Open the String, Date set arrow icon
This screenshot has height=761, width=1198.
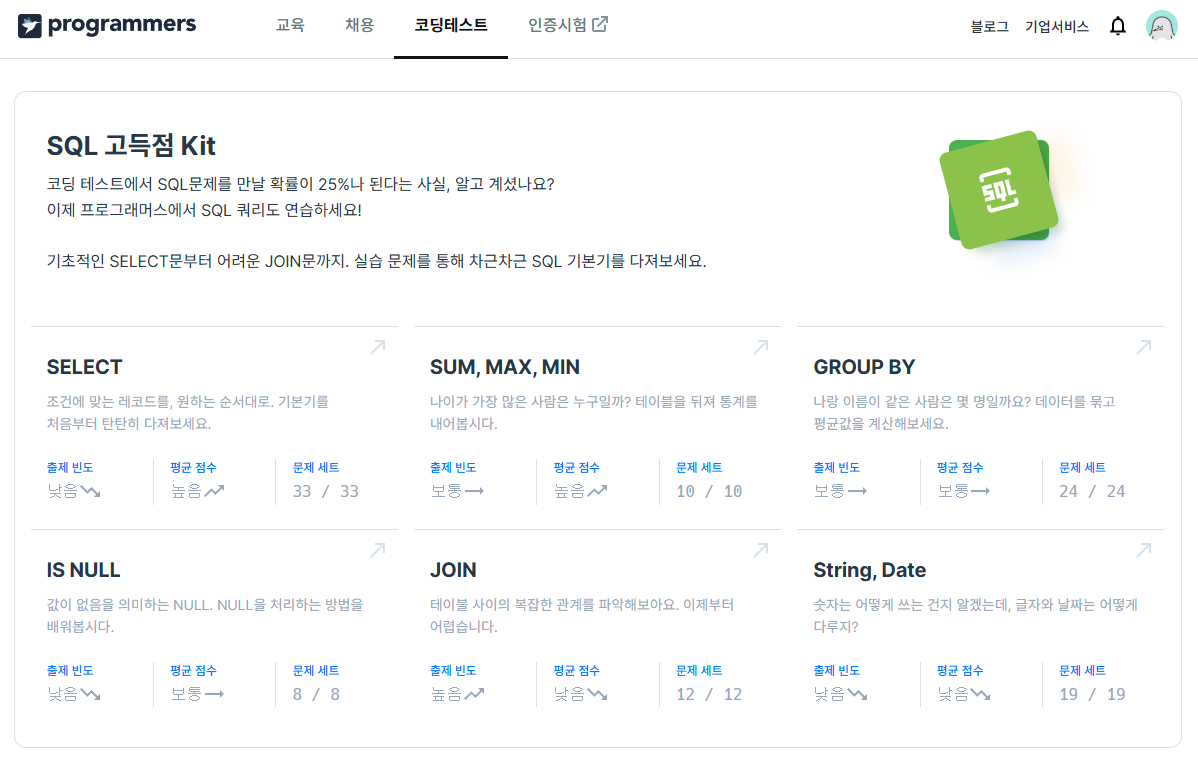click(x=1143, y=550)
